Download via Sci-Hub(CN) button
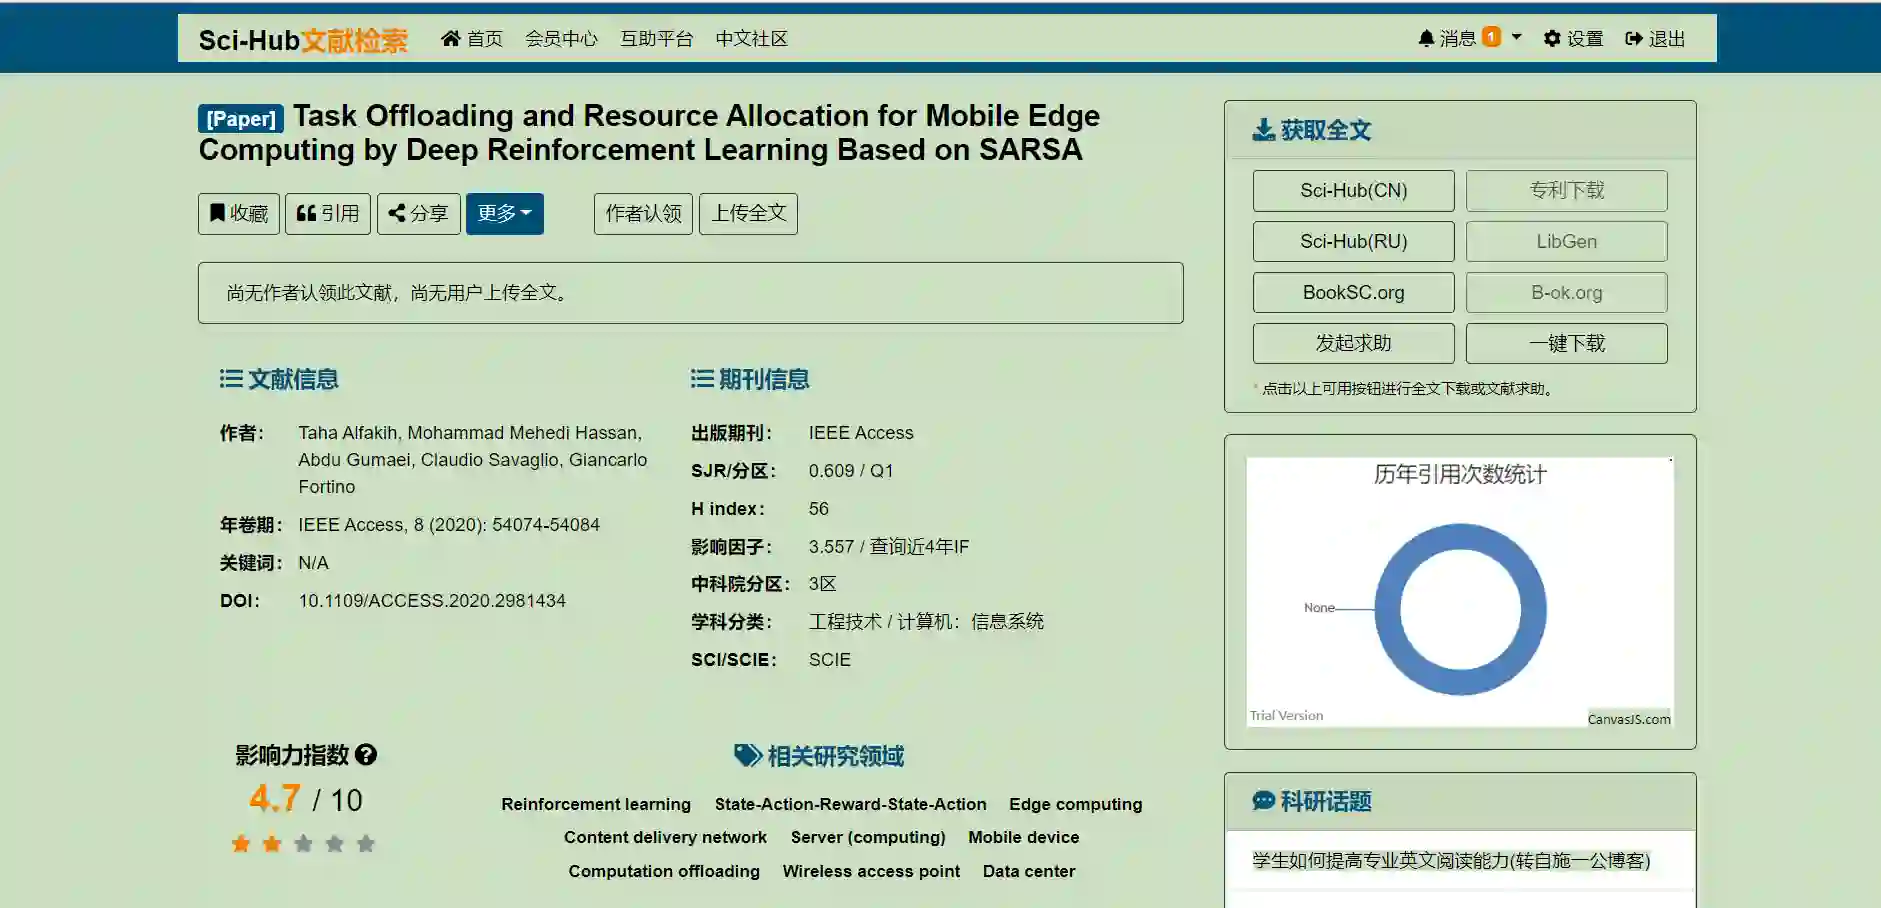The width and height of the screenshot is (1881, 908). (1354, 191)
